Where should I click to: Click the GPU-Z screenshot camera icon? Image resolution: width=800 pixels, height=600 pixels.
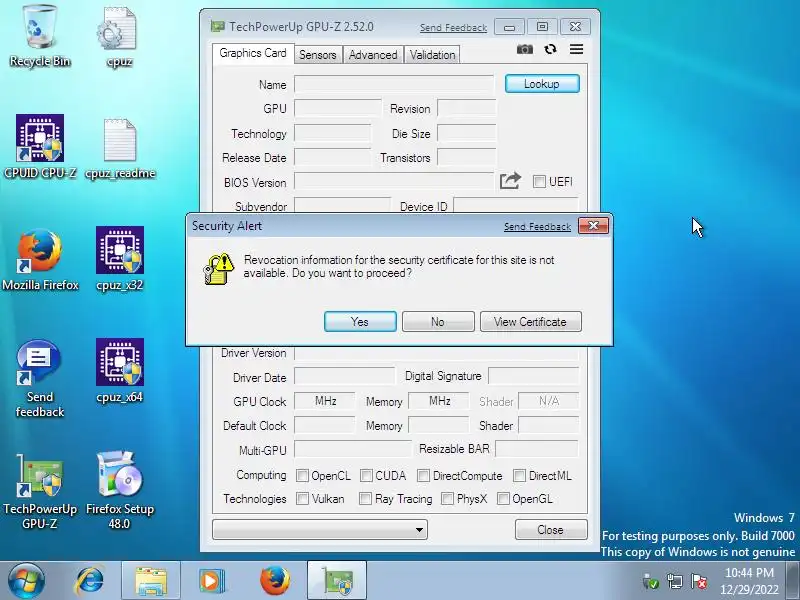(x=524, y=49)
